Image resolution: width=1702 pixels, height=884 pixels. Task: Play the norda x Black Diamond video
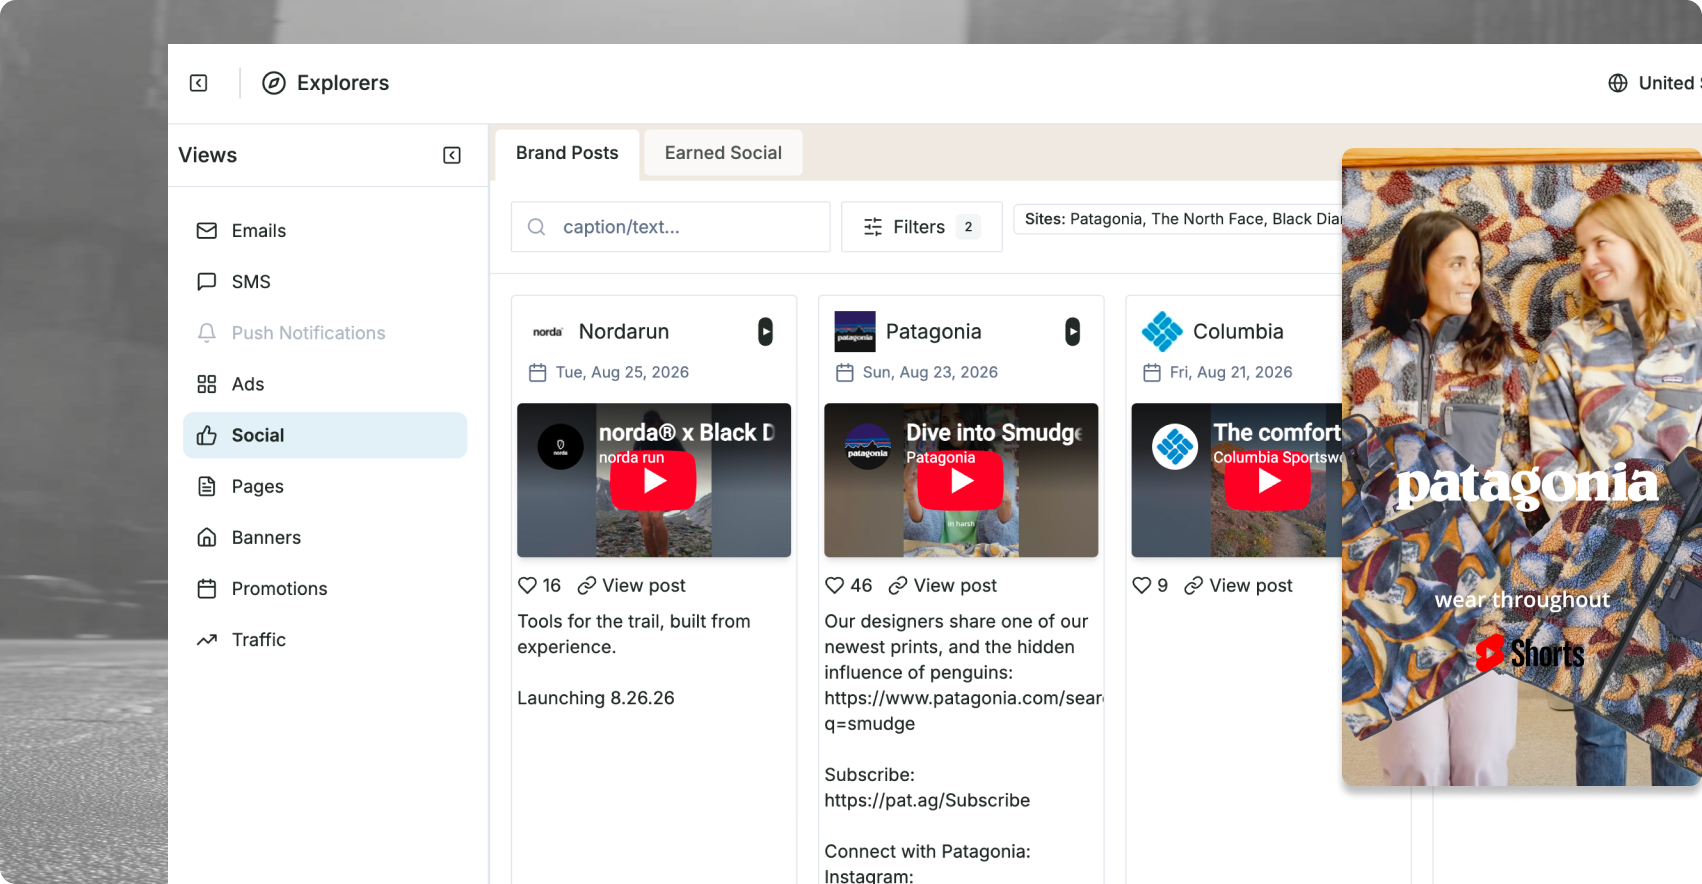click(x=654, y=481)
